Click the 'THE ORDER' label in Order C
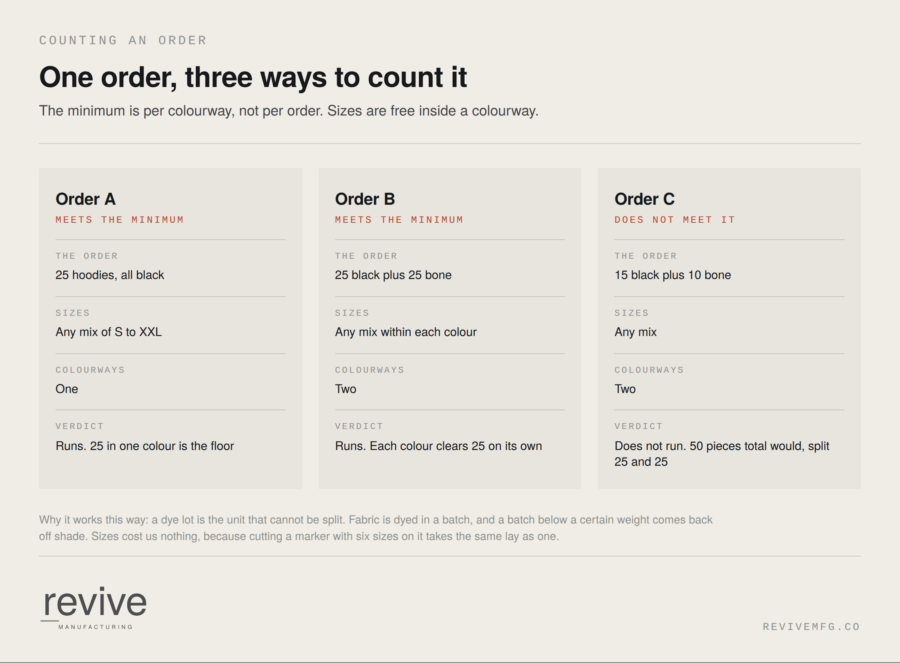 (x=646, y=256)
